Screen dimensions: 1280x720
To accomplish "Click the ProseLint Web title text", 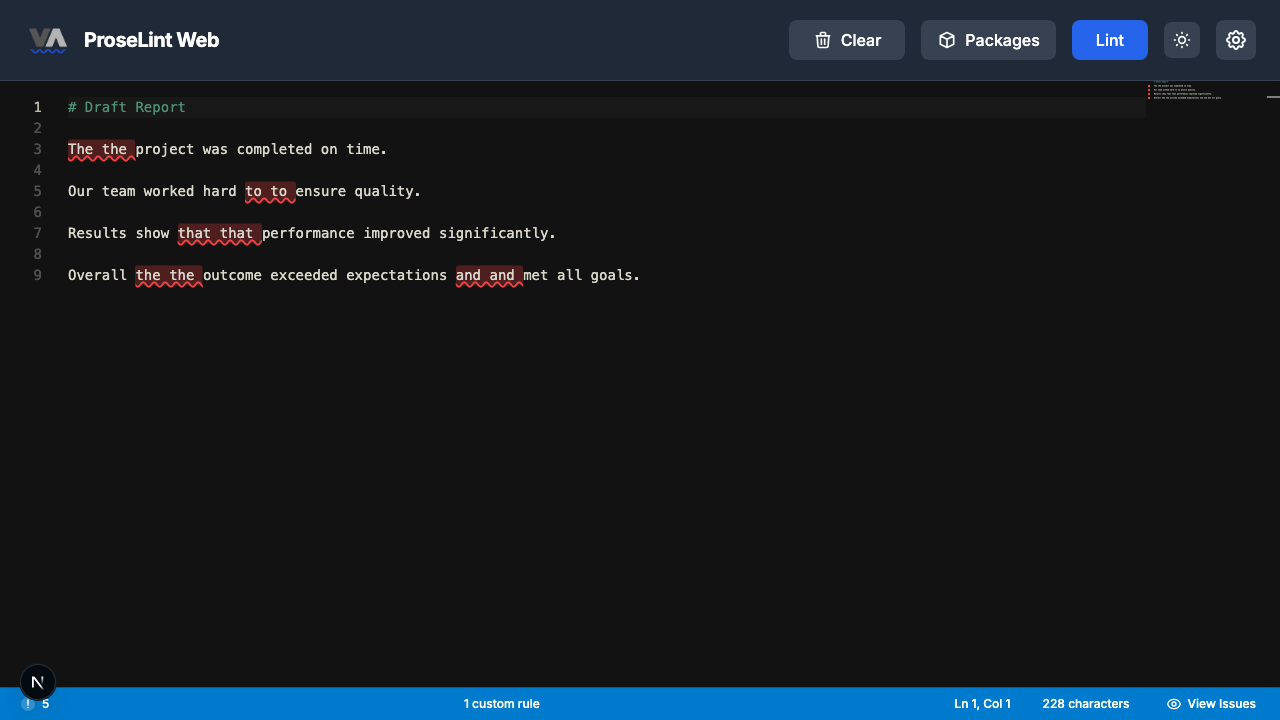I will coord(151,40).
